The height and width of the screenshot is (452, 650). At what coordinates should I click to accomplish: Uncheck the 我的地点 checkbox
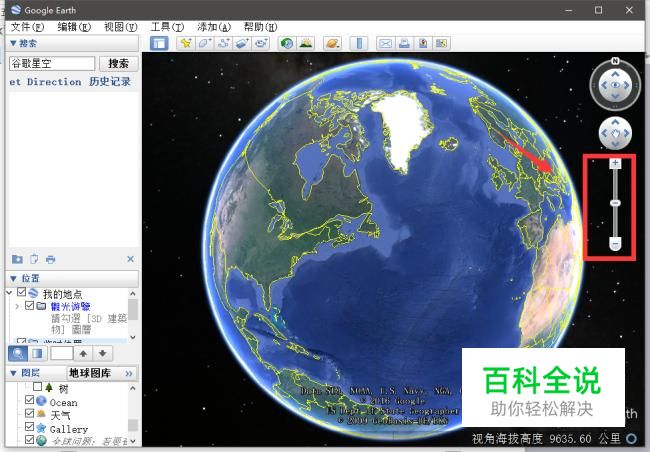click(22, 292)
